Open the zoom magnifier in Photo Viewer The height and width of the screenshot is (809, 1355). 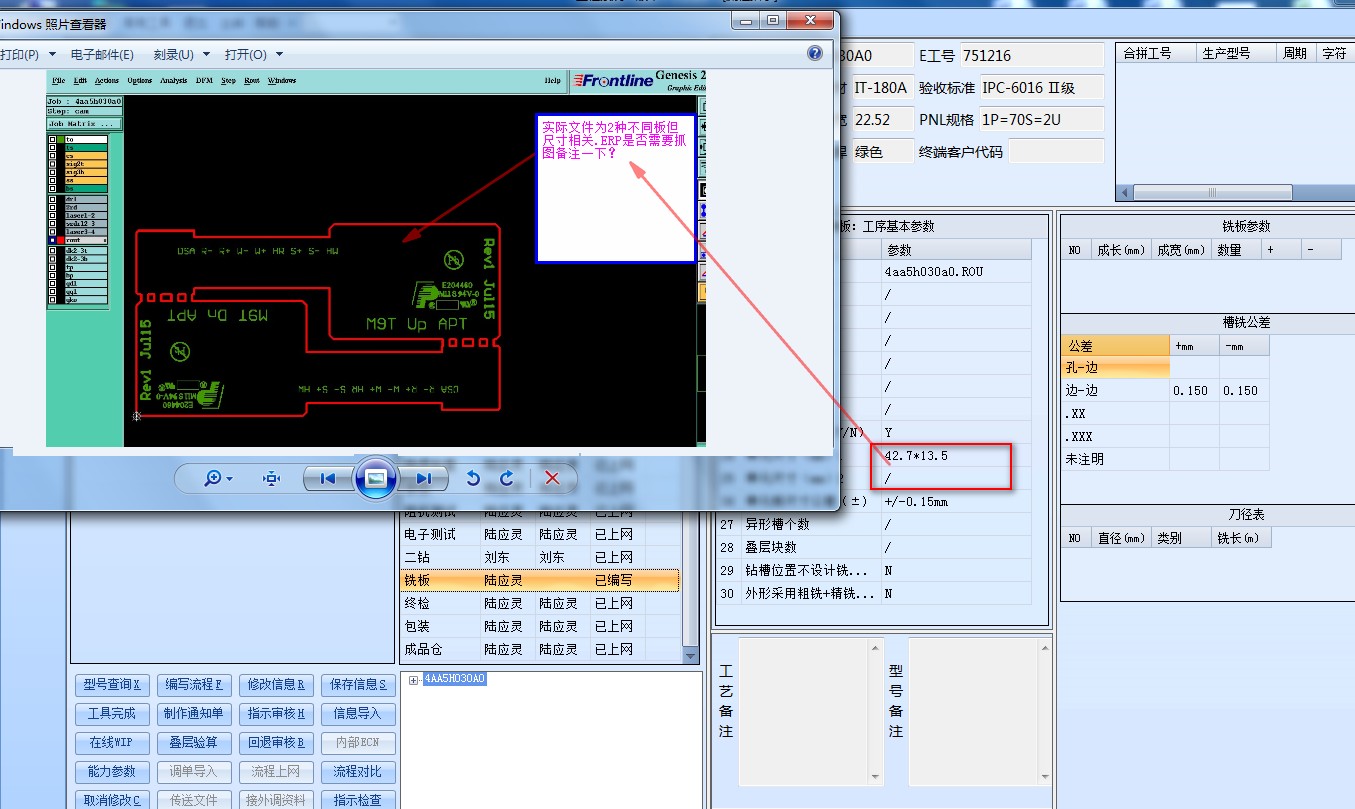[217, 478]
